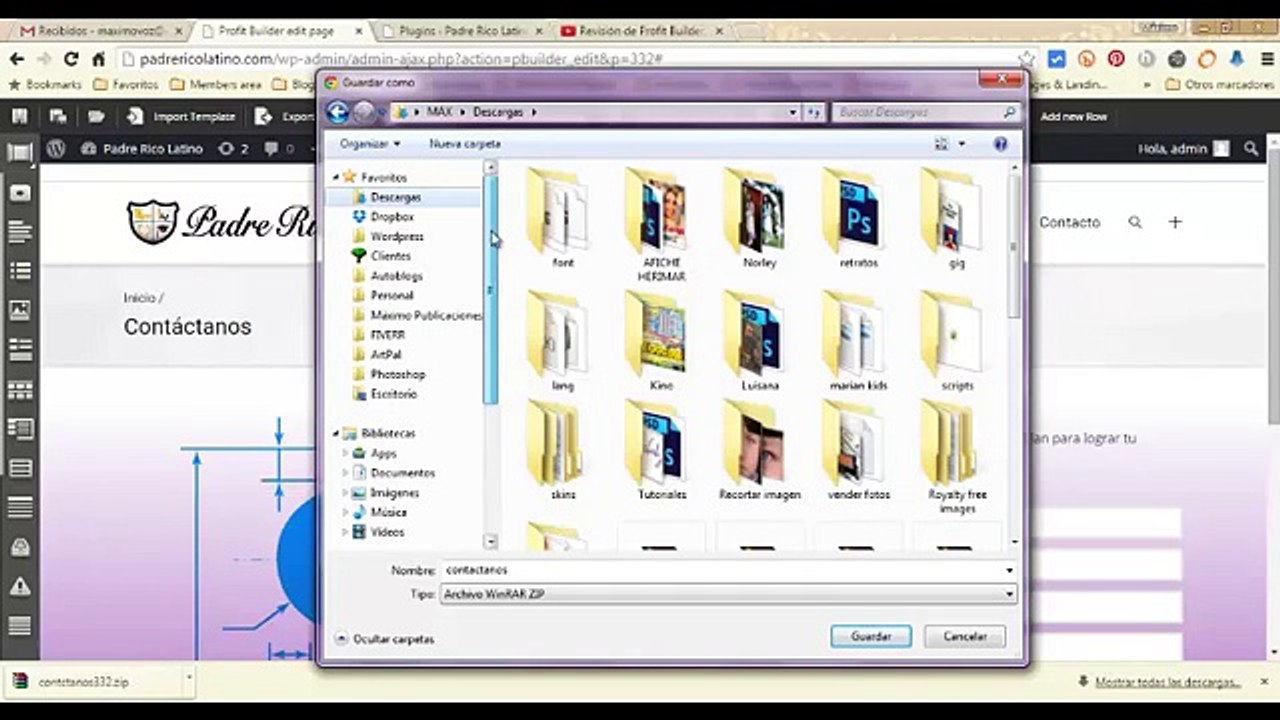Click Add new Row in builder
The width and height of the screenshot is (1280, 720).
(1073, 117)
